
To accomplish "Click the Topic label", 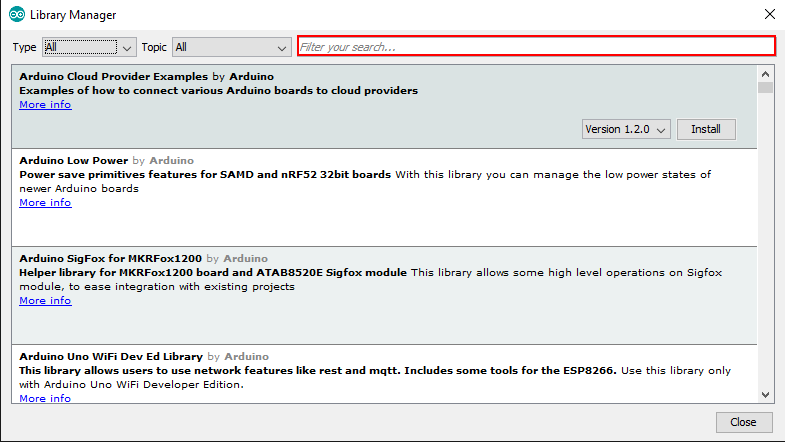I will click(x=154, y=47).
